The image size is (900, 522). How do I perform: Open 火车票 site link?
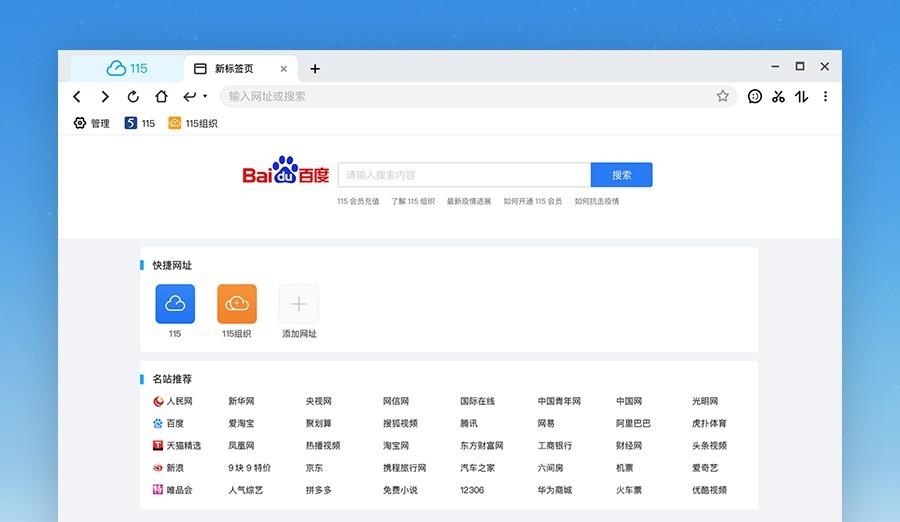(629, 490)
